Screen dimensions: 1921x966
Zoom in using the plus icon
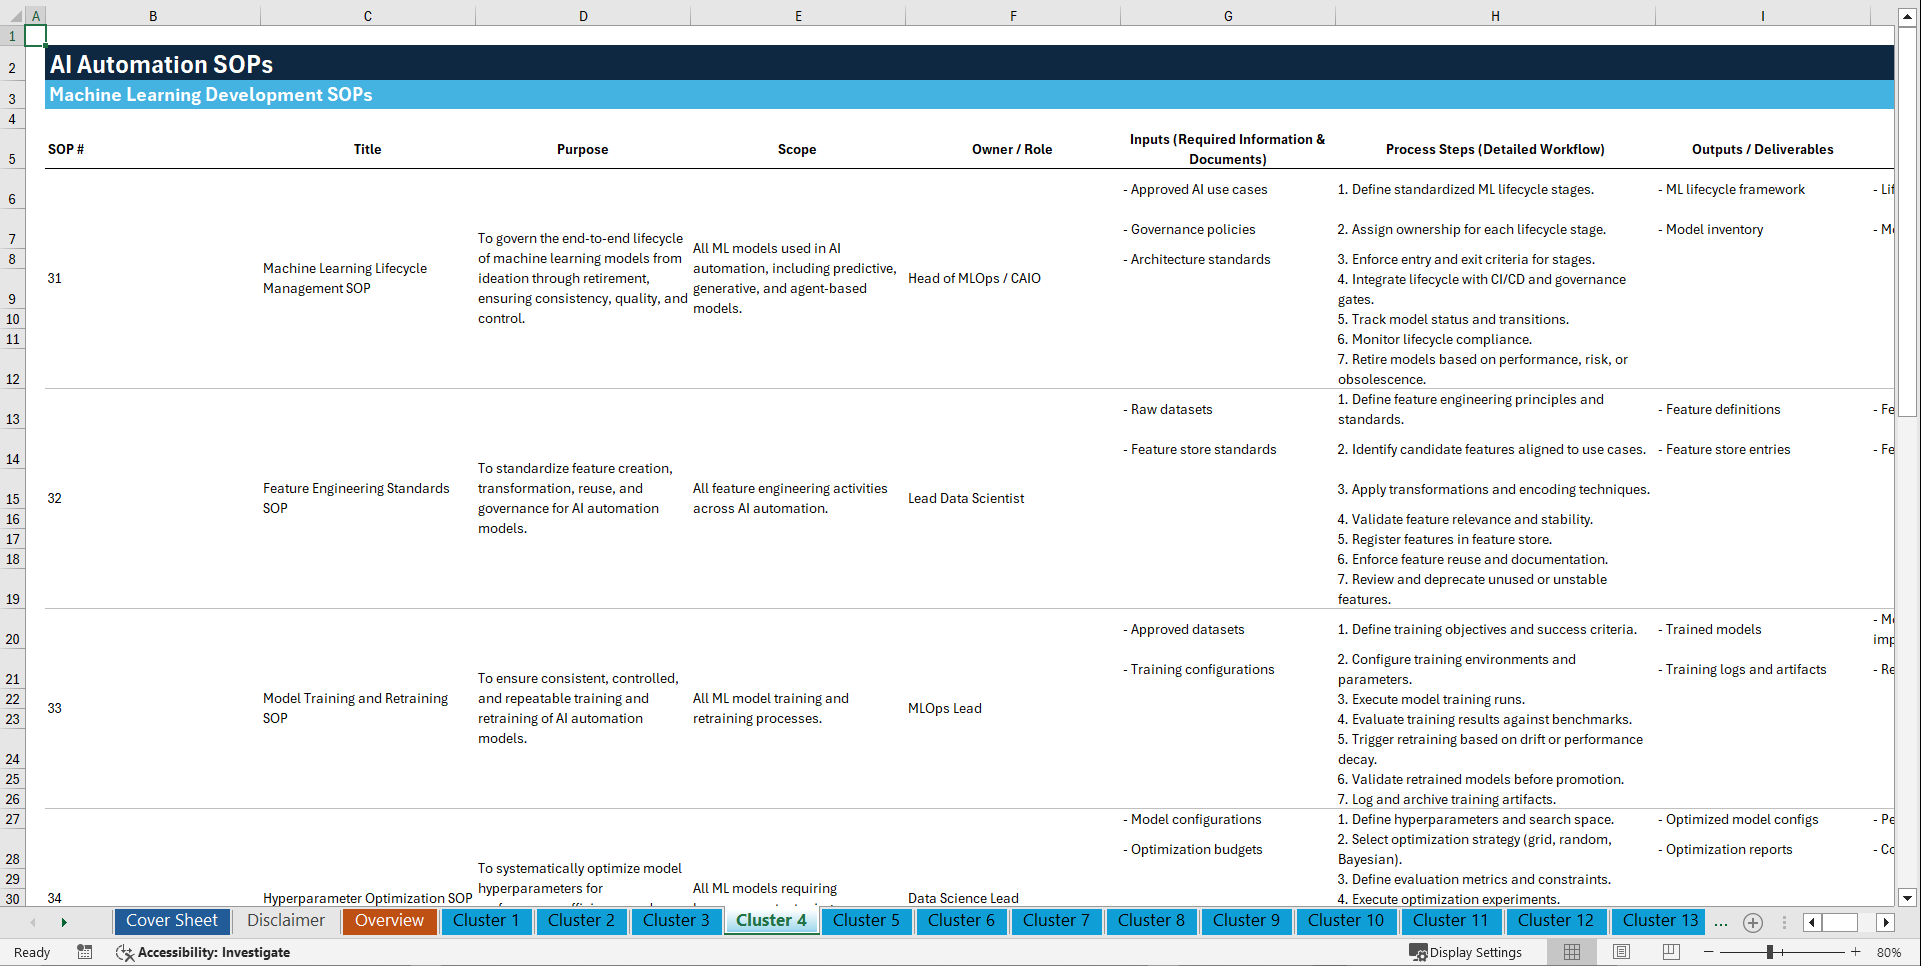pos(1856,952)
